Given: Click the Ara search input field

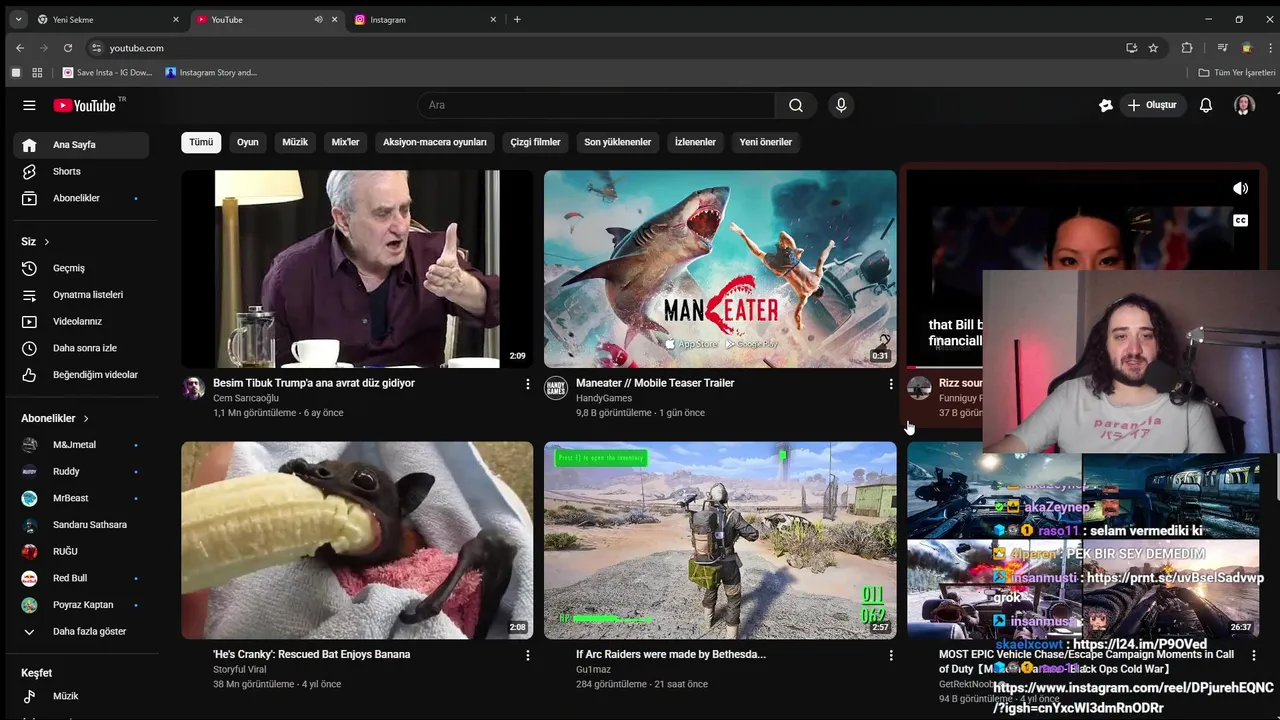Looking at the screenshot, I should pos(596,105).
